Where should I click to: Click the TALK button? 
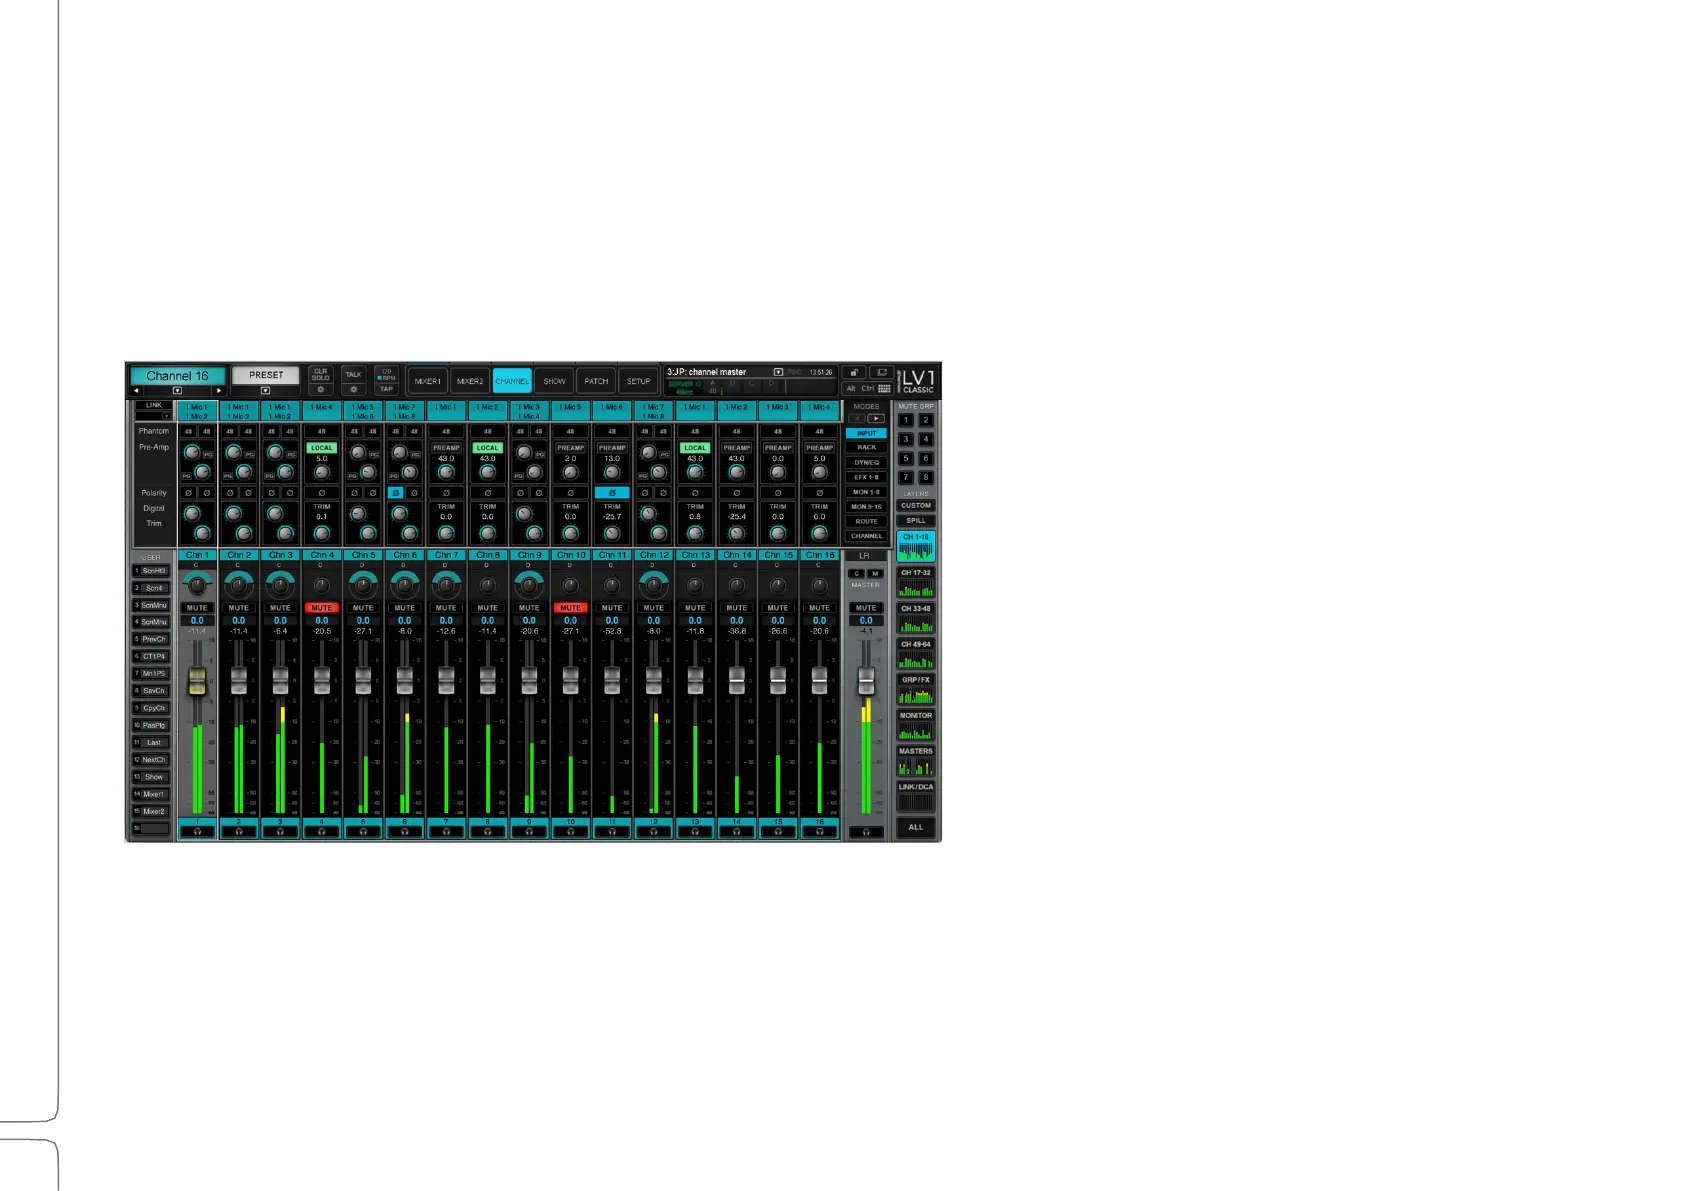pyautogui.click(x=353, y=374)
